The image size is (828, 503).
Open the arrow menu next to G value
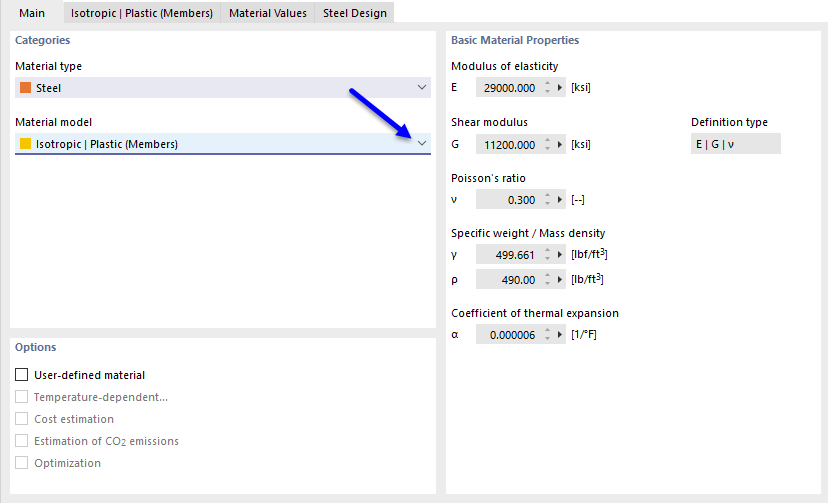coord(560,144)
